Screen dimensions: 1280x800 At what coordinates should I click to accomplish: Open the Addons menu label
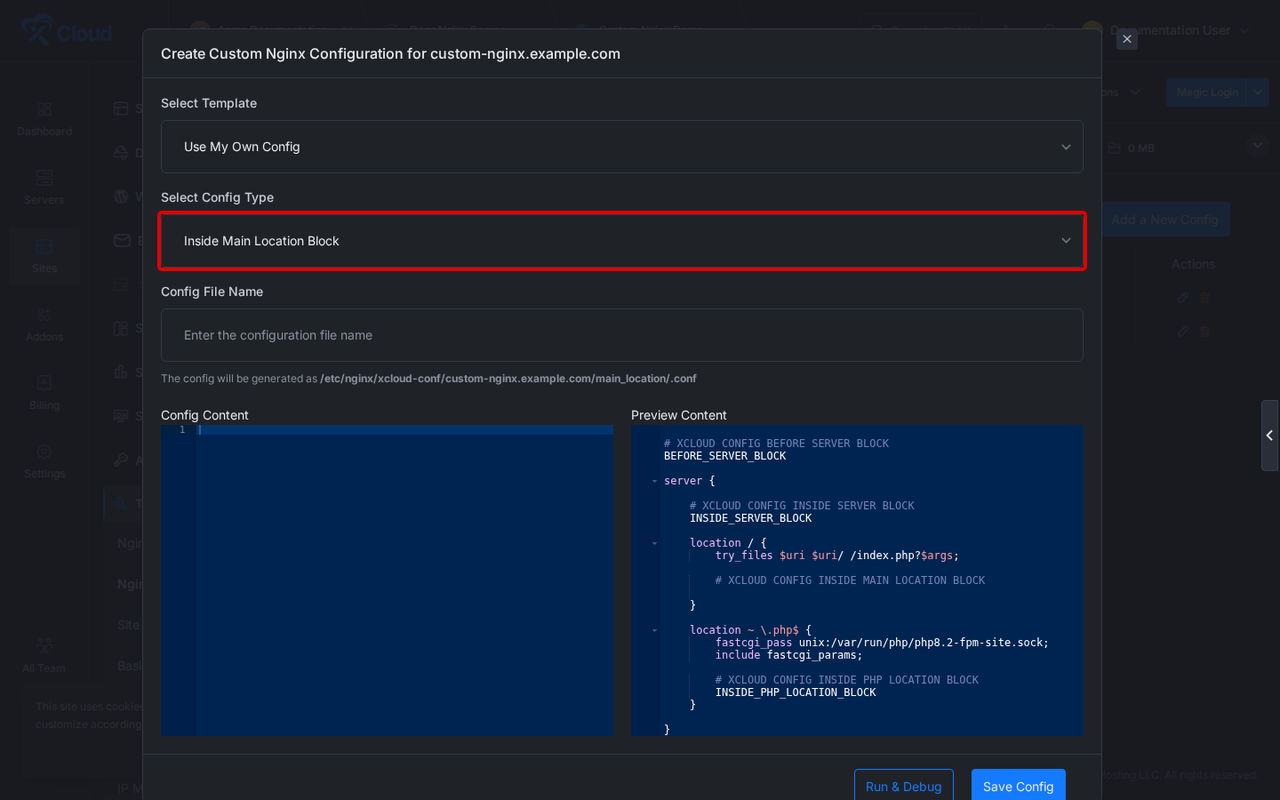[44, 337]
